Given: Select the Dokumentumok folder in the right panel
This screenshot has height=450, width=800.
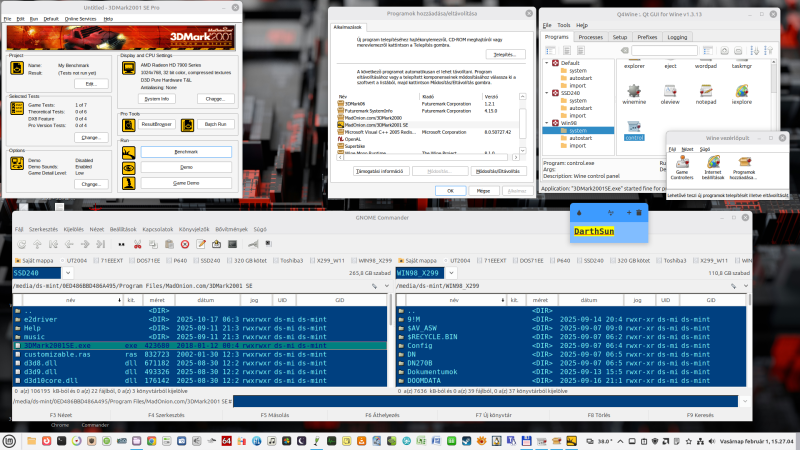Looking at the screenshot, I should [571, 372].
